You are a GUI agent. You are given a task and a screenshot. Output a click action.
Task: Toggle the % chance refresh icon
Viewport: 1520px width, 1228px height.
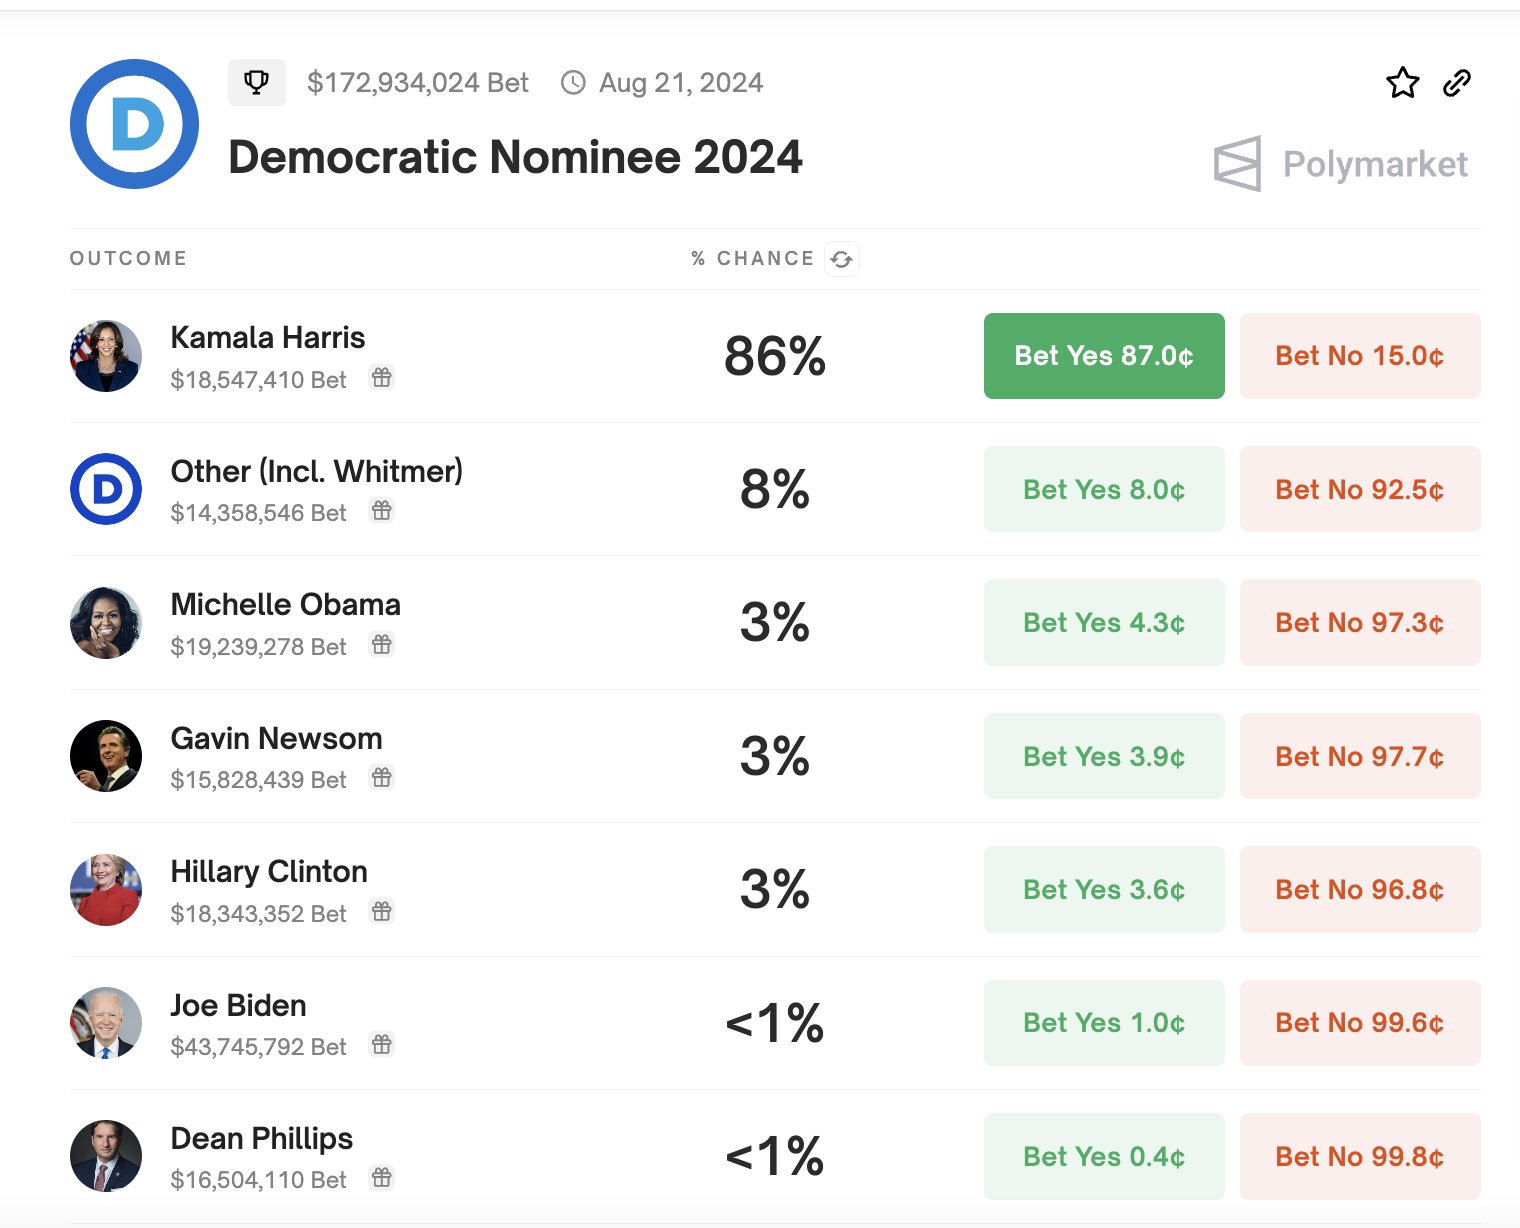[842, 259]
